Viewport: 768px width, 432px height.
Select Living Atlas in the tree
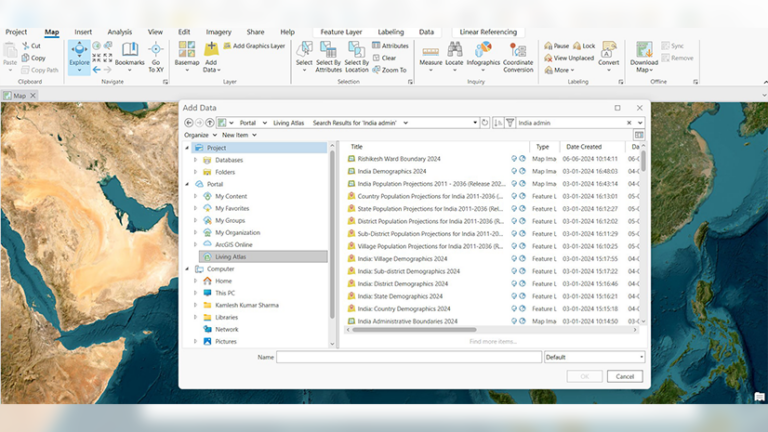[x=263, y=257]
